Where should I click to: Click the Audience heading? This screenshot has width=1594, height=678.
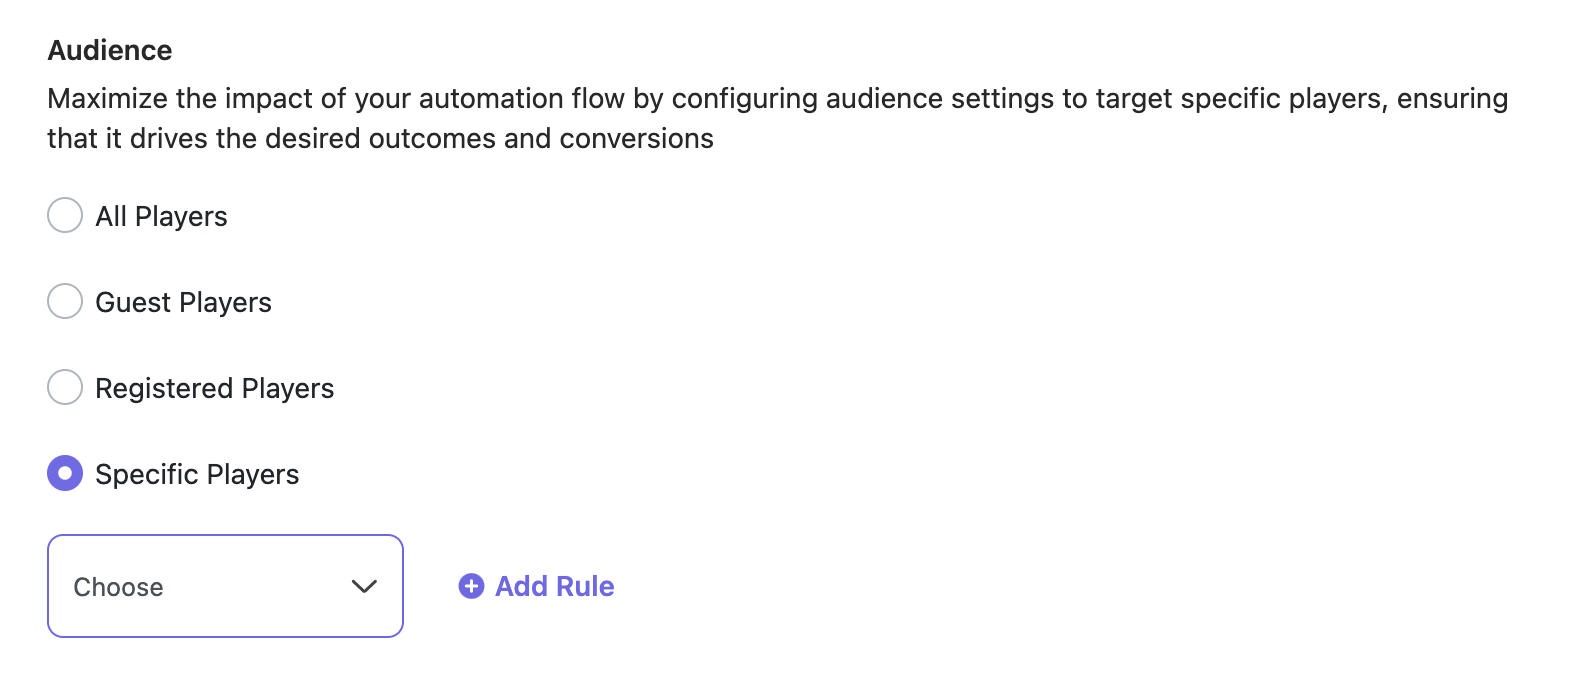pos(110,50)
